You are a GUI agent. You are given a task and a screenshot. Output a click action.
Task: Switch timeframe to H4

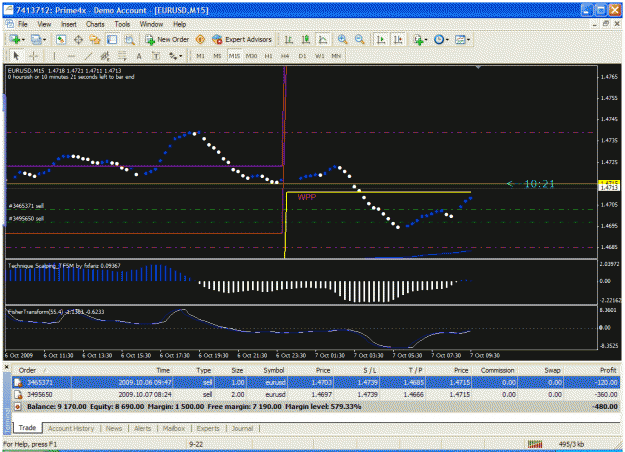(285, 56)
